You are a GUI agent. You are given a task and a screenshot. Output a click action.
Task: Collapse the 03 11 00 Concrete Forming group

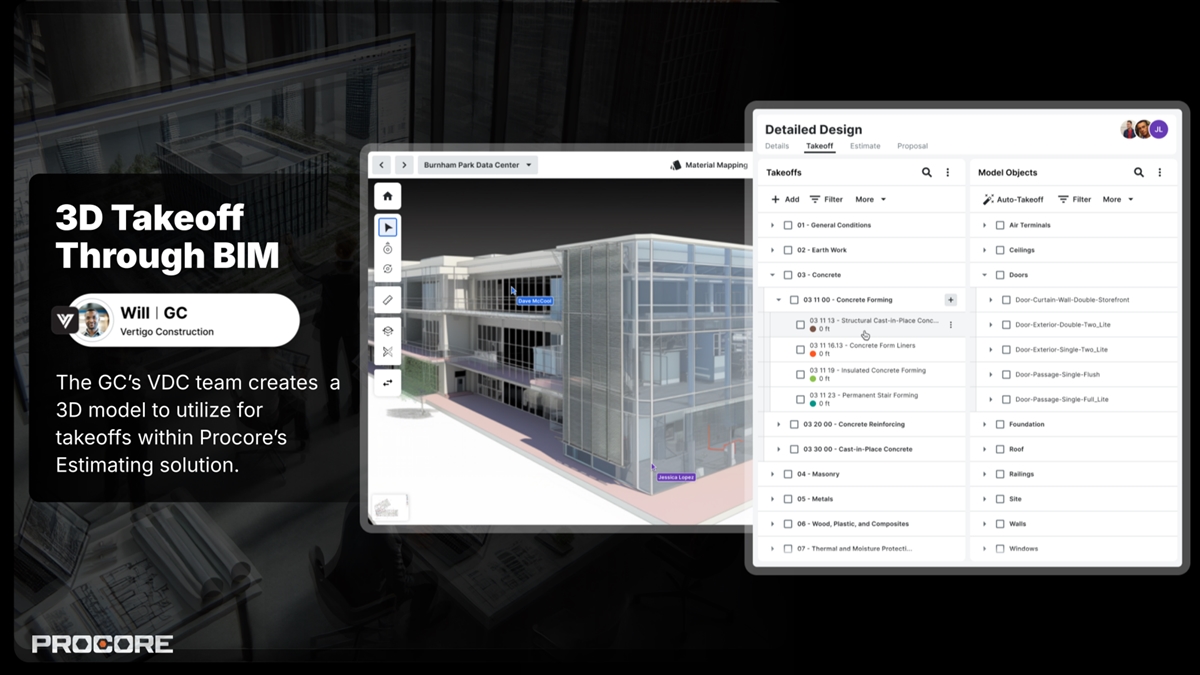[x=779, y=300]
